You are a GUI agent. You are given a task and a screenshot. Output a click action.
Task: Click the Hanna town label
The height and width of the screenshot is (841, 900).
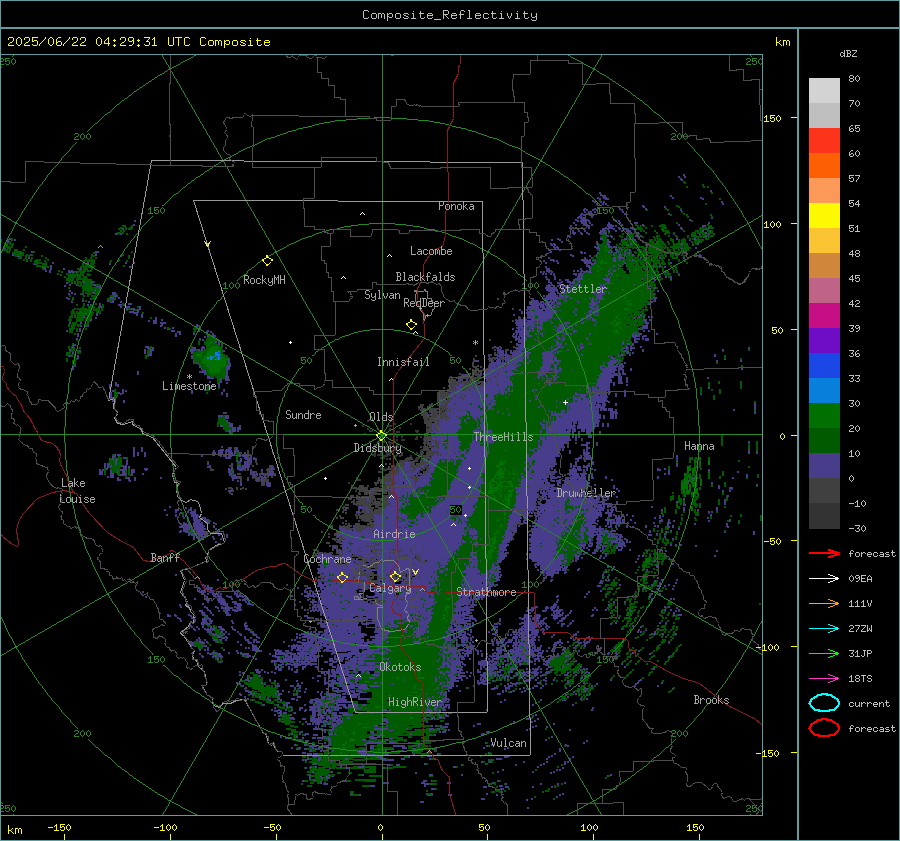[699, 445]
